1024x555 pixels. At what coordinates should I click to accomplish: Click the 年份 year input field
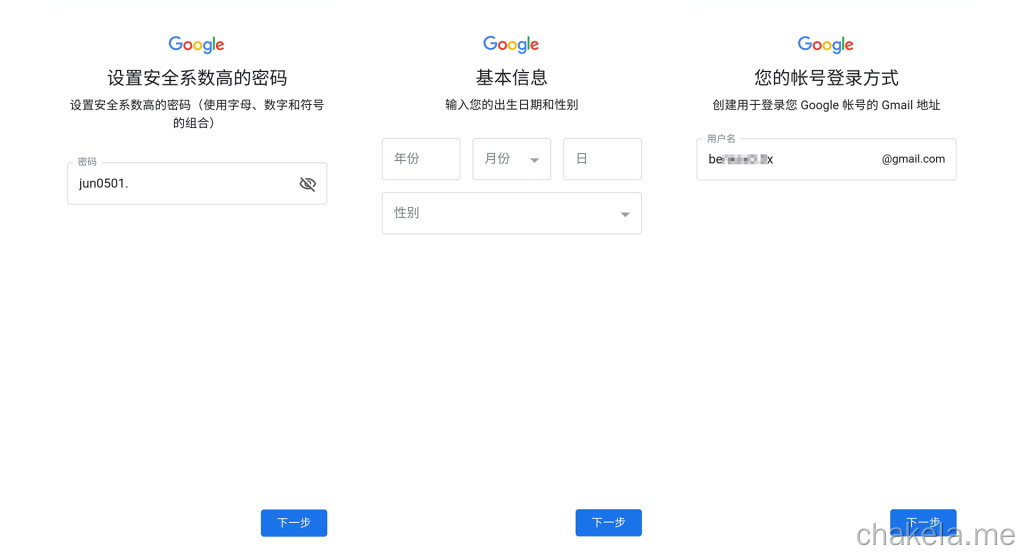click(x=421, y=159)
